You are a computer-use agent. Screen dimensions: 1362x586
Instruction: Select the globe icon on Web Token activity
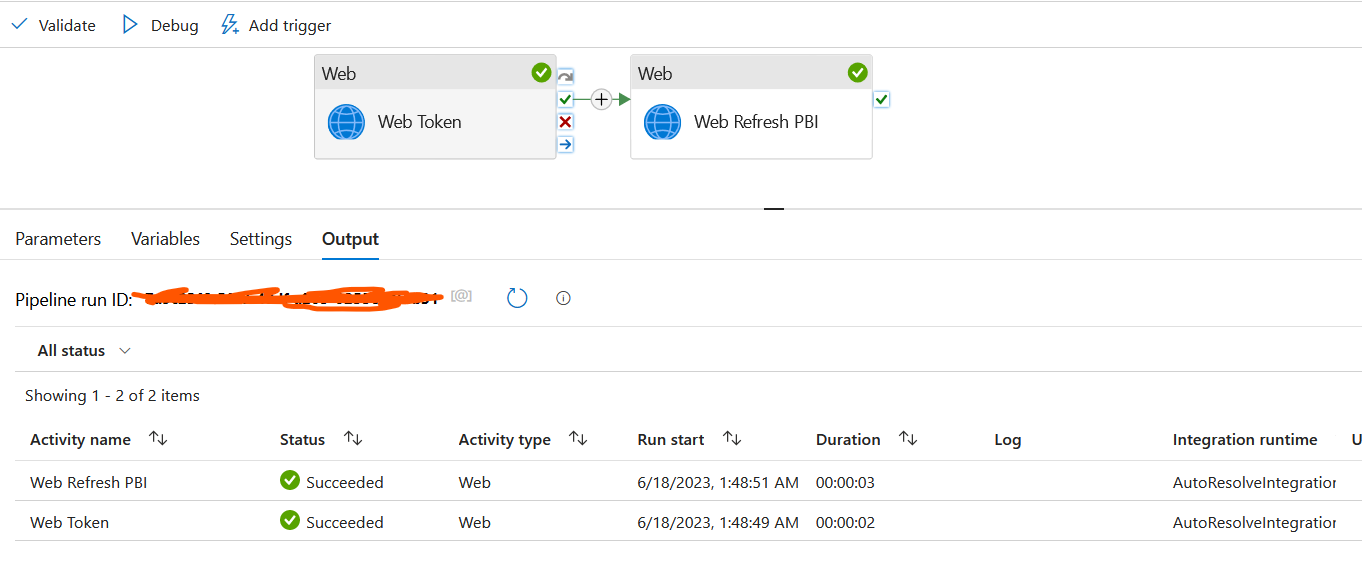tap(345, 121)
